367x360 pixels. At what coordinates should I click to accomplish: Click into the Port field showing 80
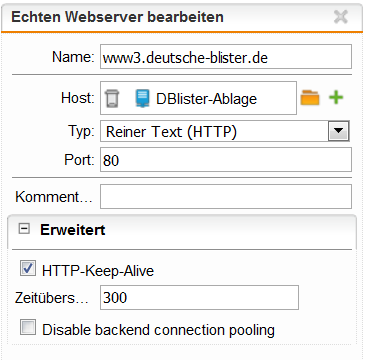(226, 160)
